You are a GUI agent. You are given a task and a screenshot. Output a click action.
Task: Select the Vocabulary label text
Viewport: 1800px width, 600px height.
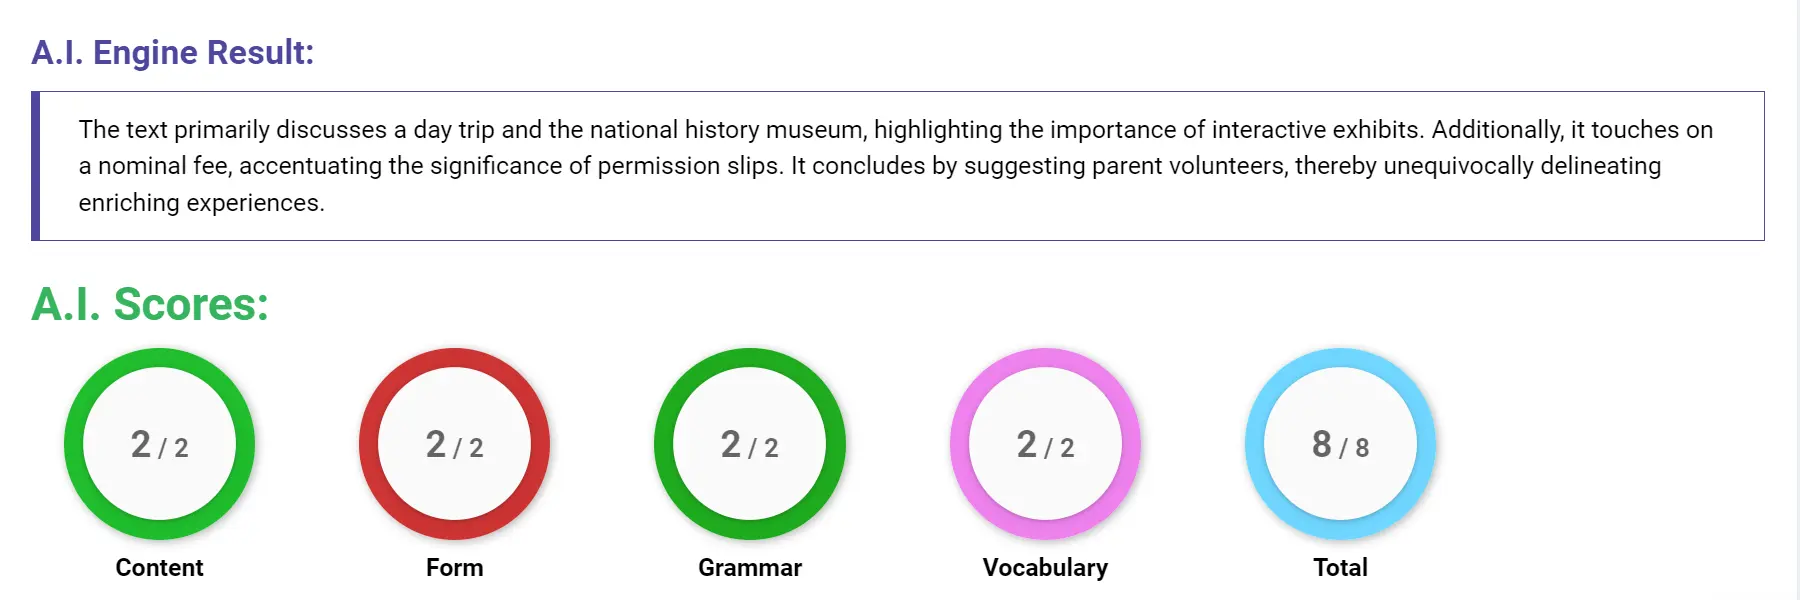1045,567
